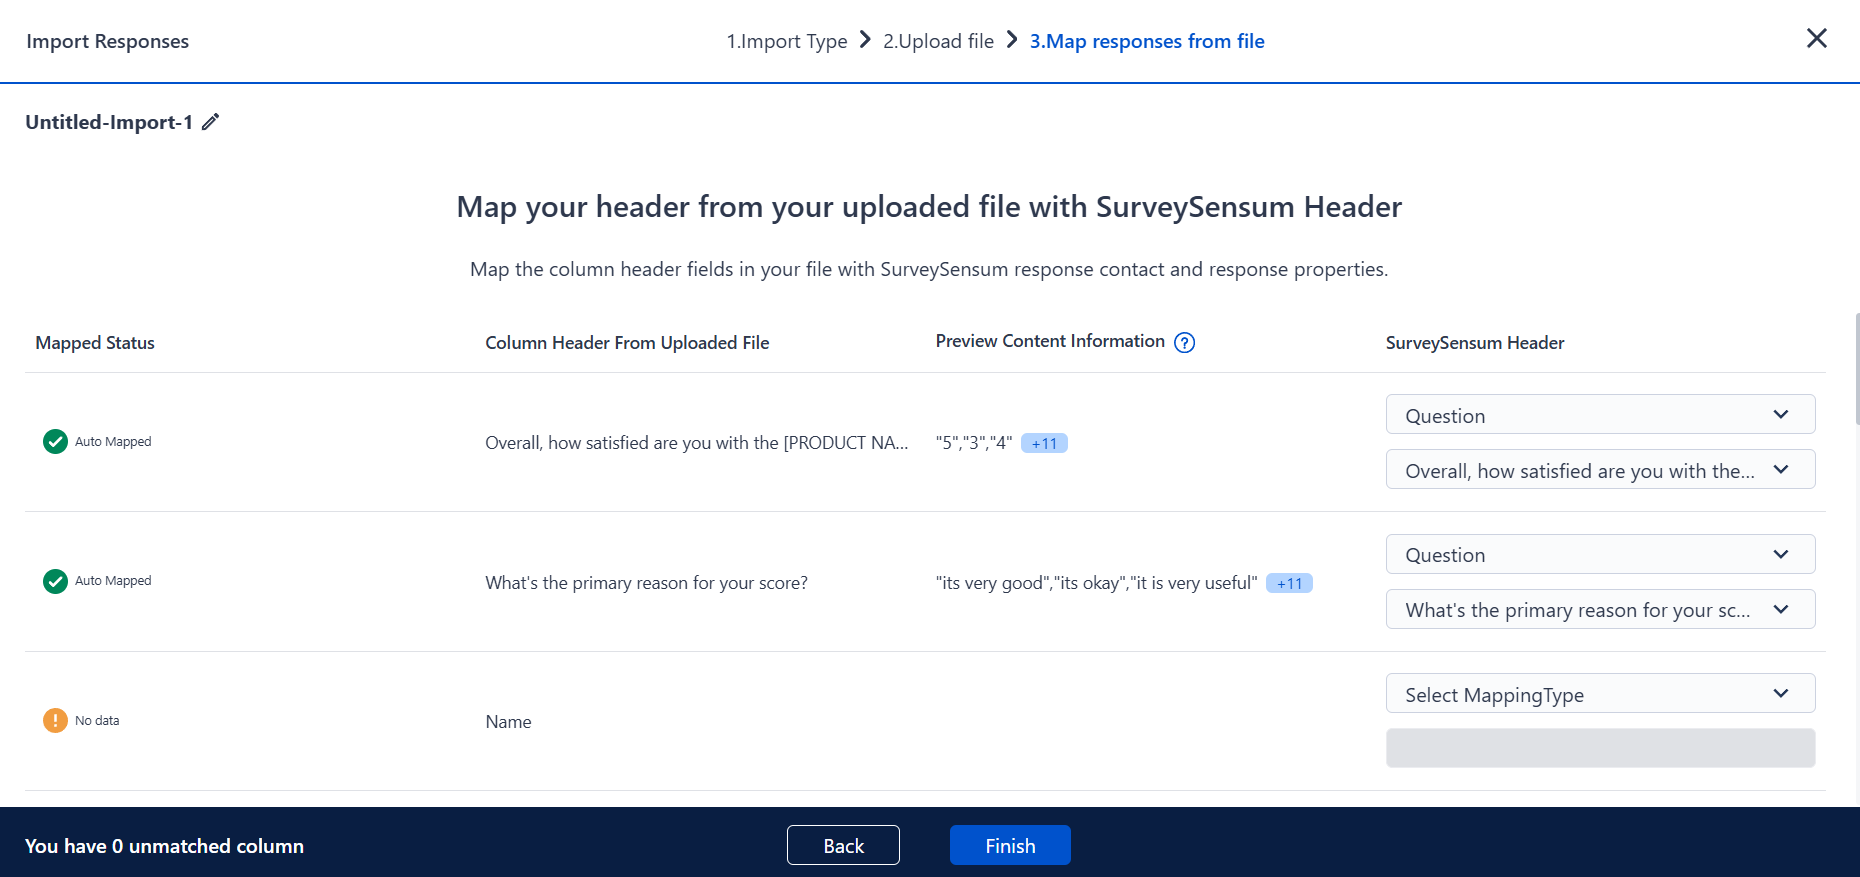
Task: Click the help icon near Preview Content Information
Action: [1184, 343]
